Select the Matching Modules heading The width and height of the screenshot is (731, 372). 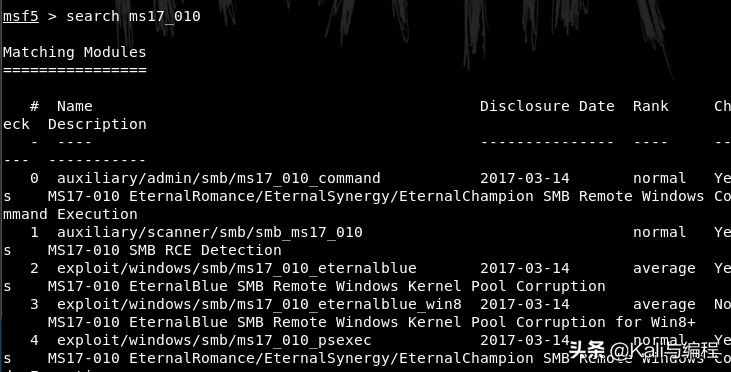(75, 52)
